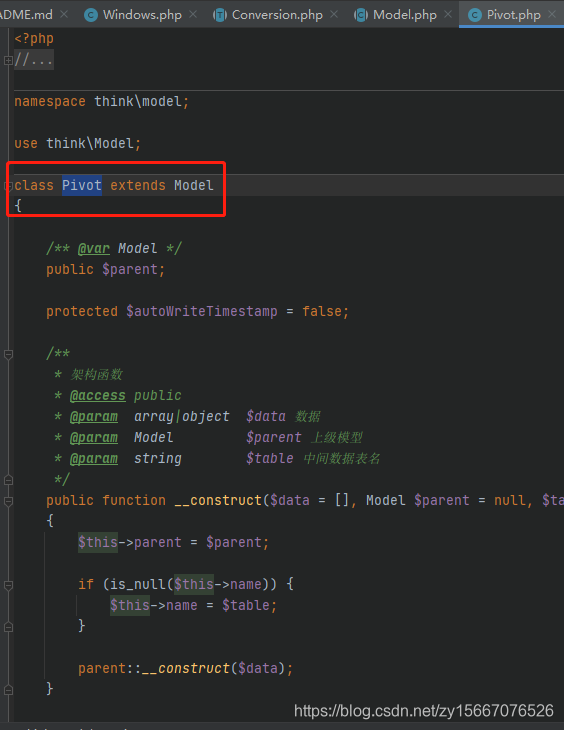The width and height of the screenshot is (564, 730).
Task: Click '$table' in the docblock
Action: click(x=270, y=459)
